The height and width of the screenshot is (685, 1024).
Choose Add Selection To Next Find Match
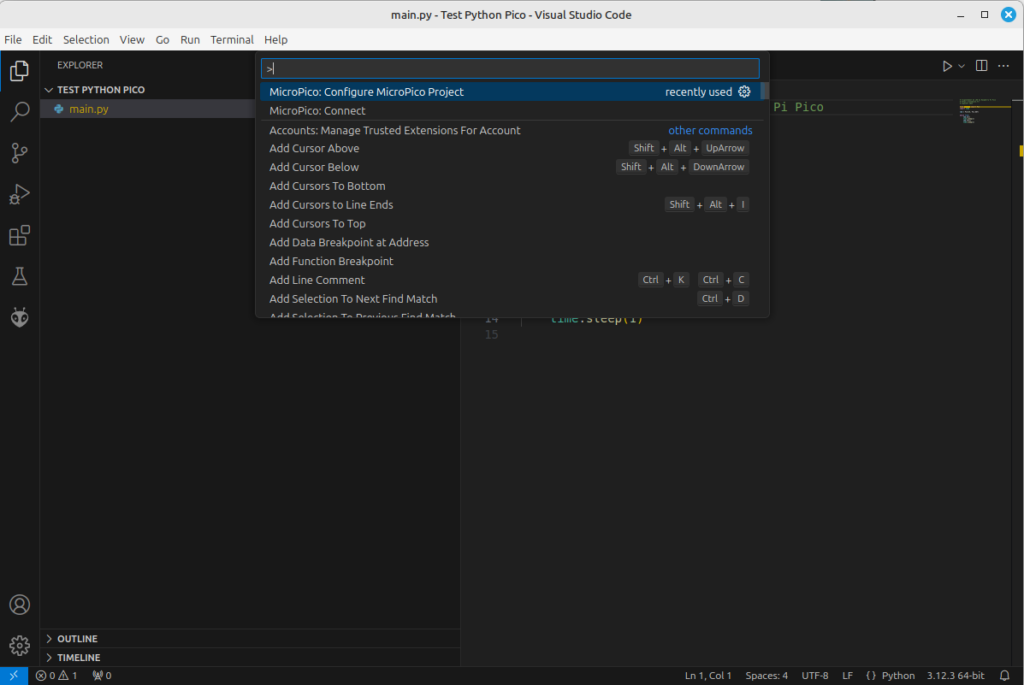[511, 299]
